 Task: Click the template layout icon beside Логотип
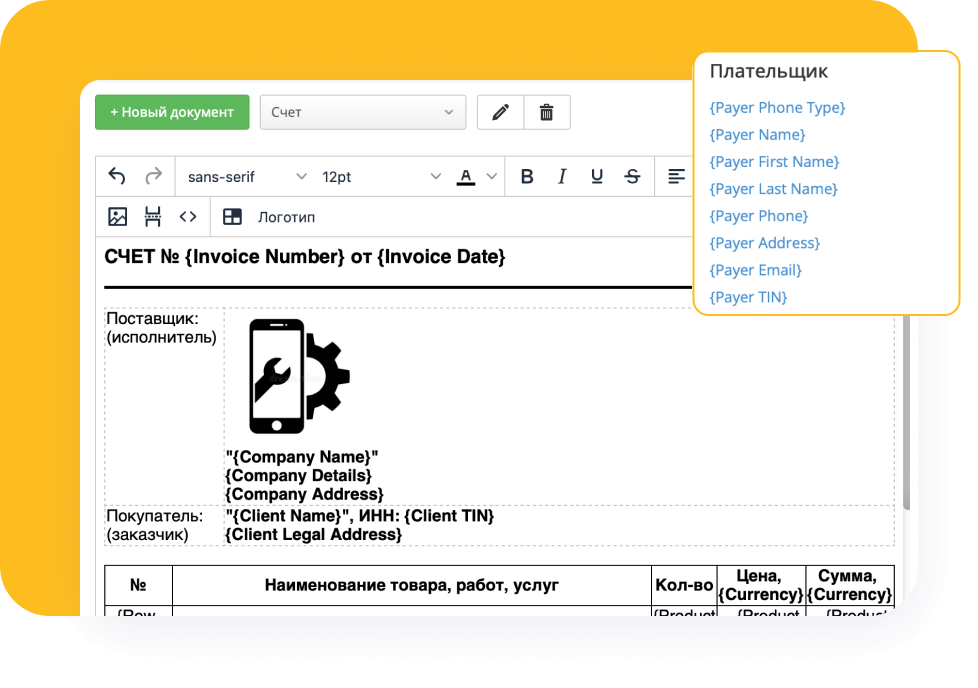[x=232, y=217]
